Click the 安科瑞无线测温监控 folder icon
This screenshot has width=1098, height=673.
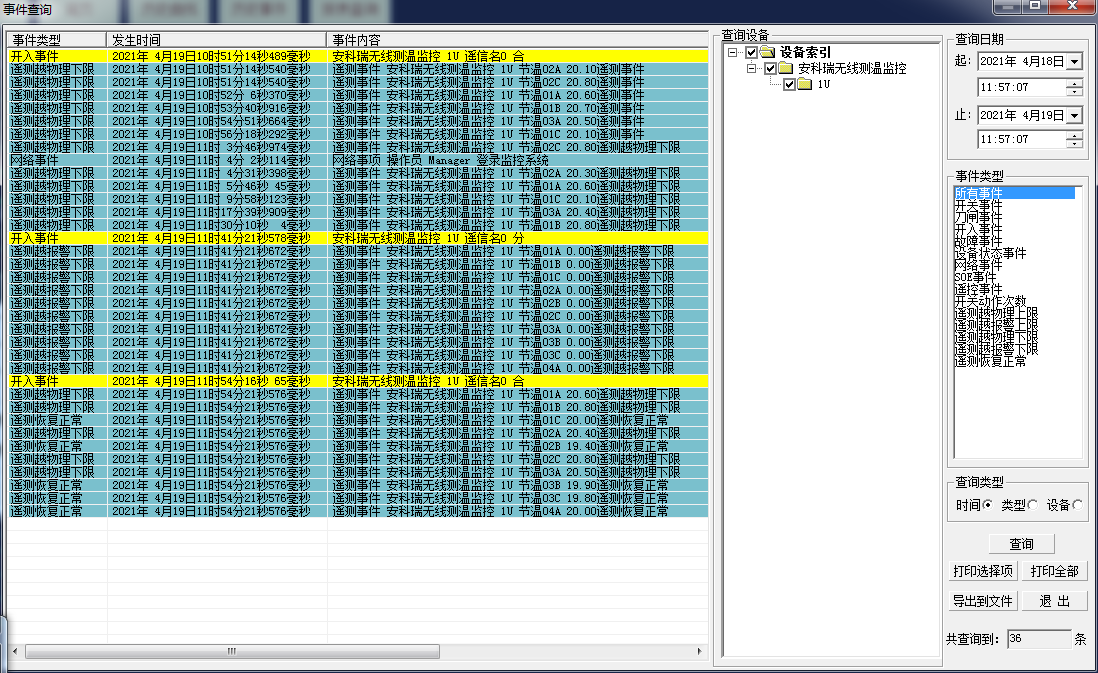tap(786, 68)
